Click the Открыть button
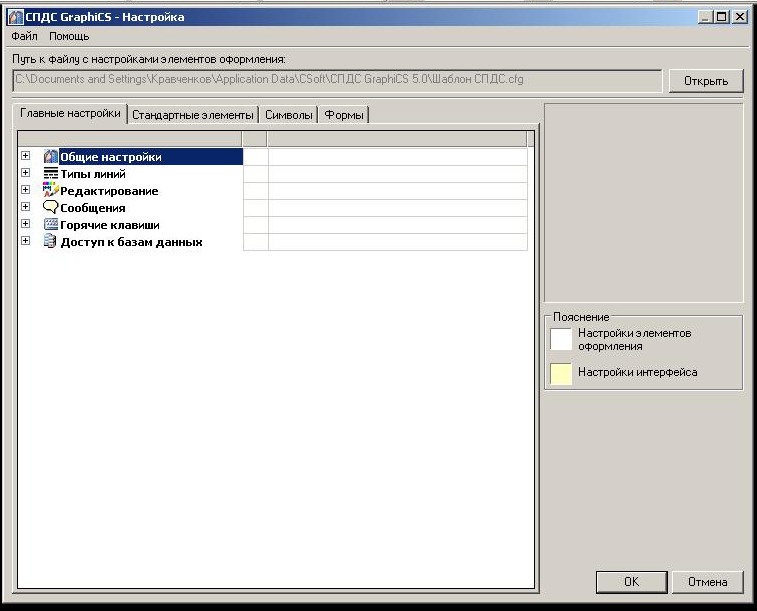 (706, 81)
